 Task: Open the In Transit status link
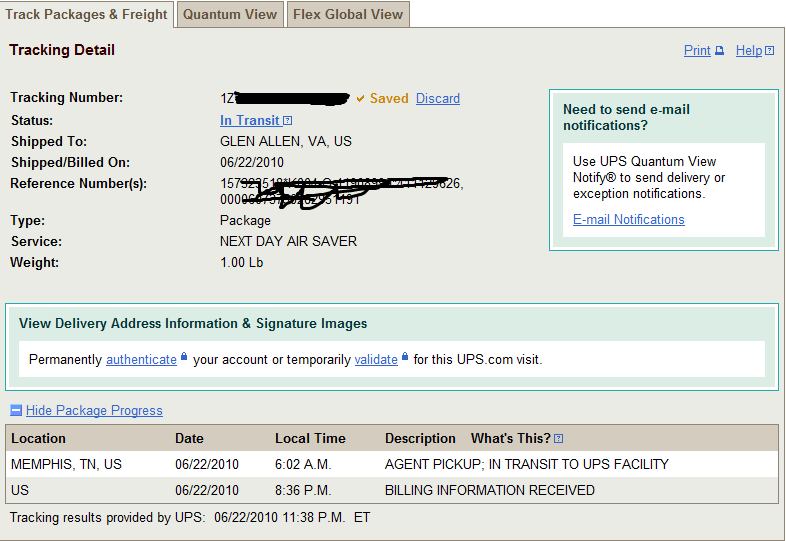[250, 120]
